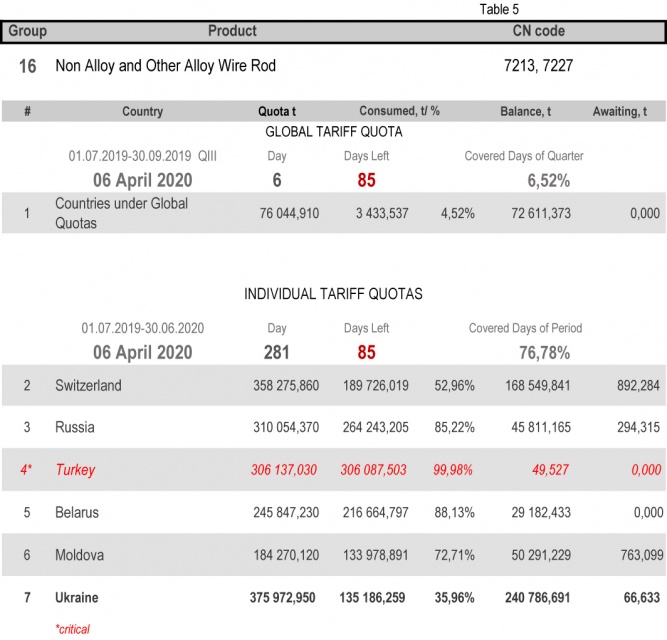Image resolution: width=667 pixels, height=640 pixels.
Task: Click the red Turkey country entry
Action: click(77, 469)
